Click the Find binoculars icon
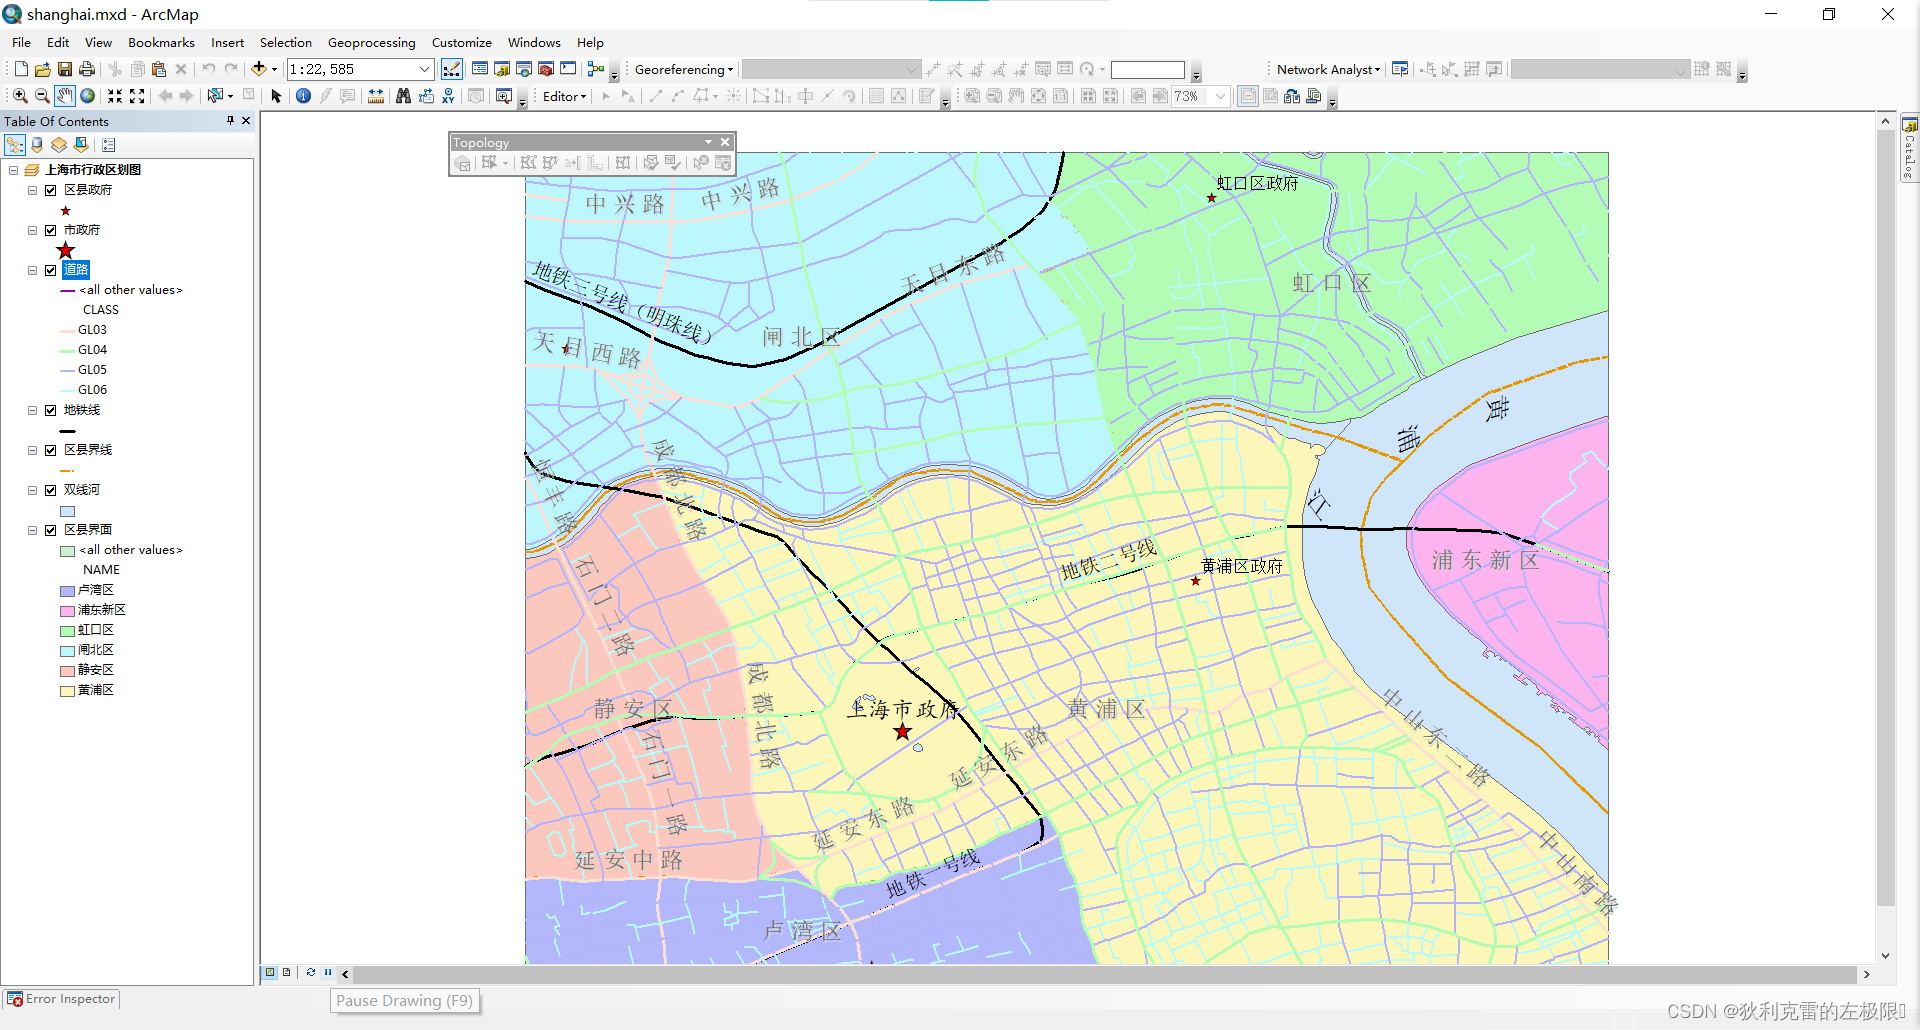1920x1030 pixels. [403, 96]
